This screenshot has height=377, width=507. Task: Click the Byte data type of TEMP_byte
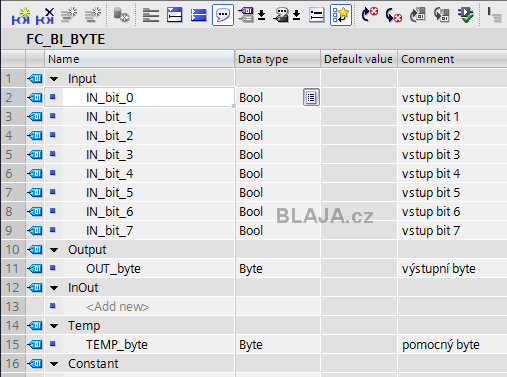251,345
